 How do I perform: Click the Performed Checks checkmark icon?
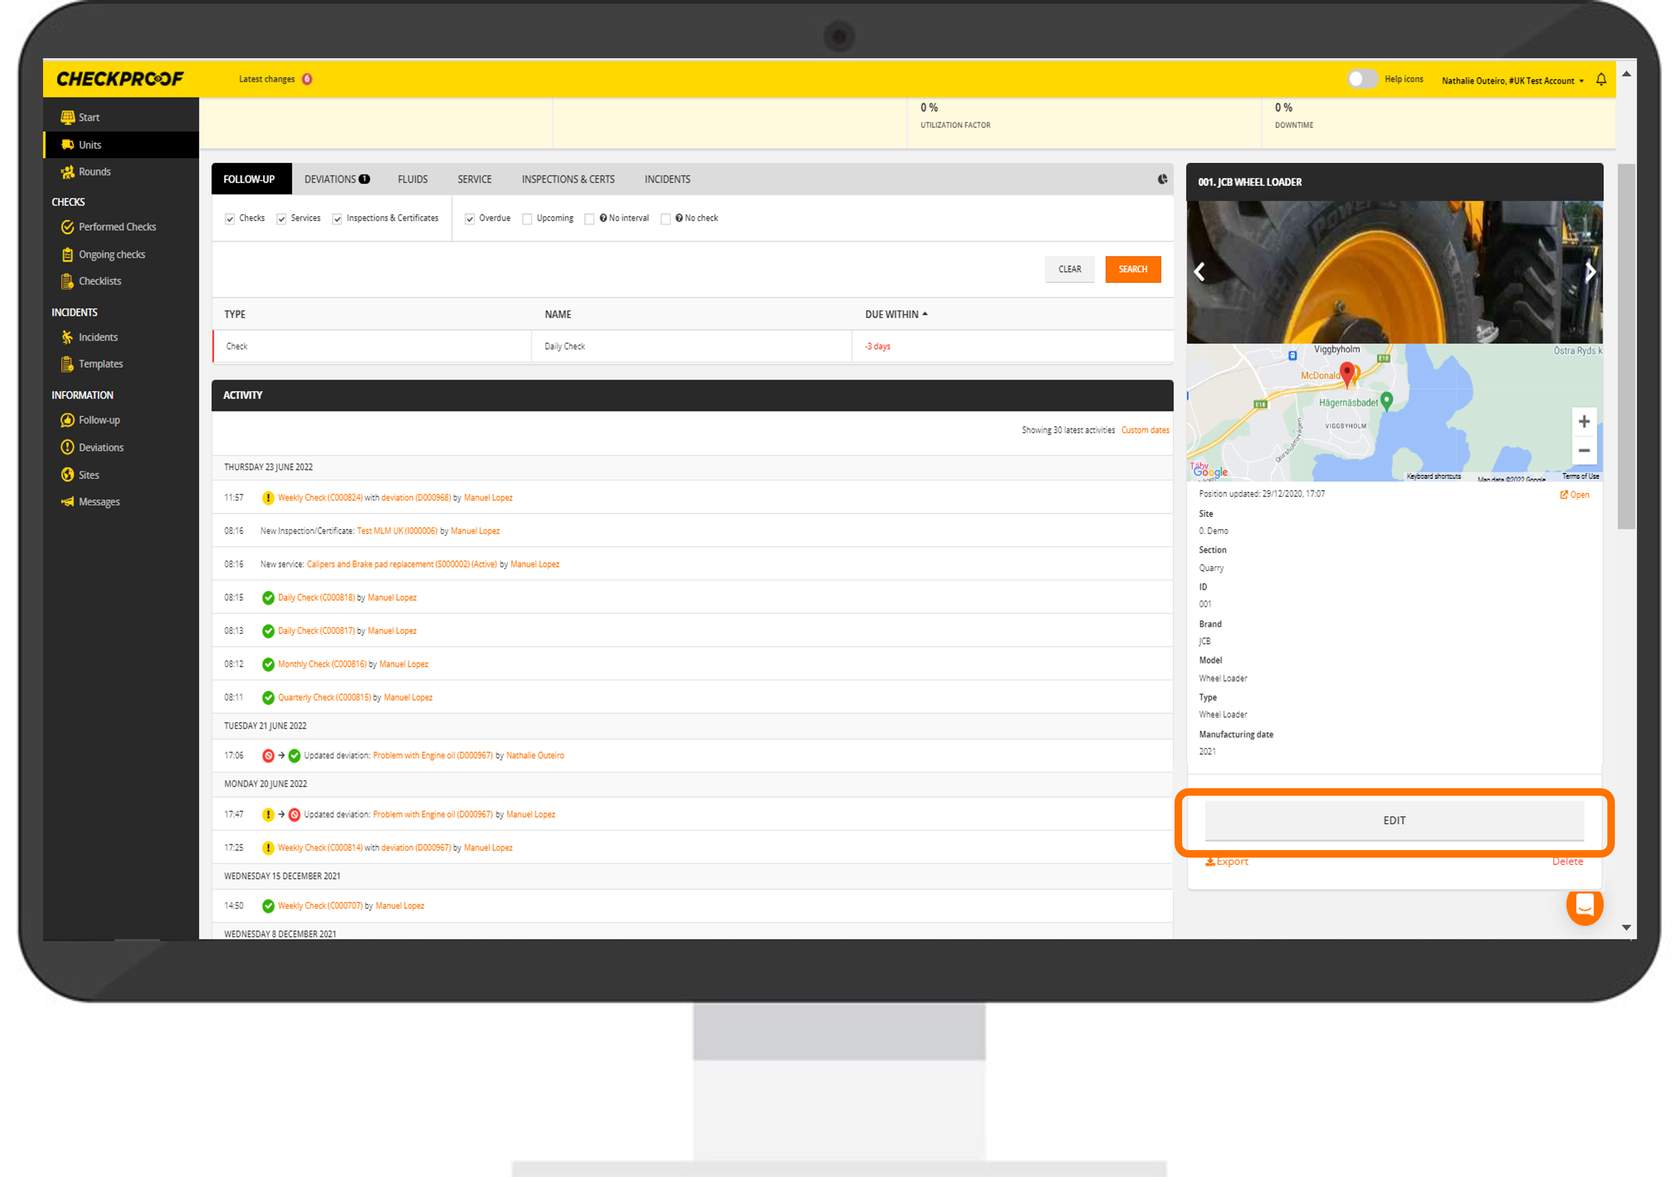67,227
